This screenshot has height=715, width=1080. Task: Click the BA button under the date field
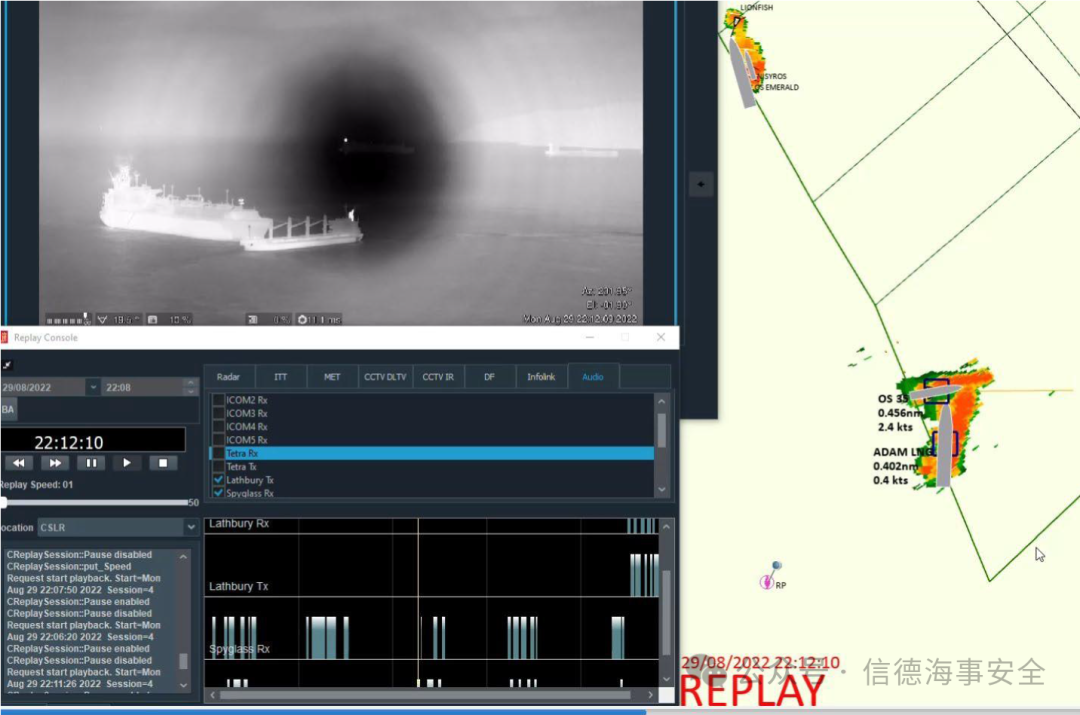[x=8, y=409]
